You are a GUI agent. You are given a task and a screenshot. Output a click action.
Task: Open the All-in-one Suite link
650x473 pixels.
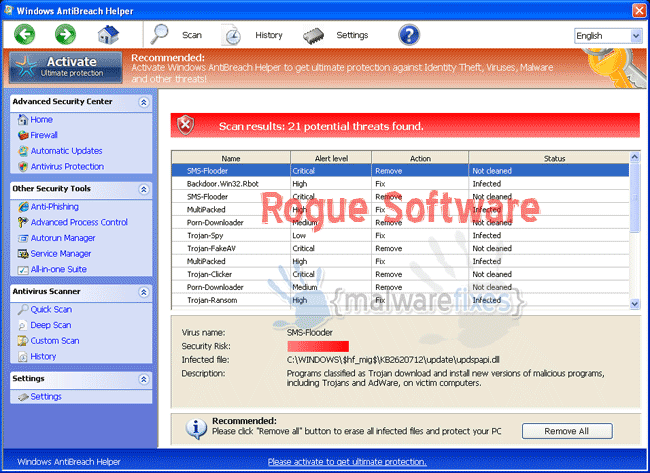click(x=58, y=269)
